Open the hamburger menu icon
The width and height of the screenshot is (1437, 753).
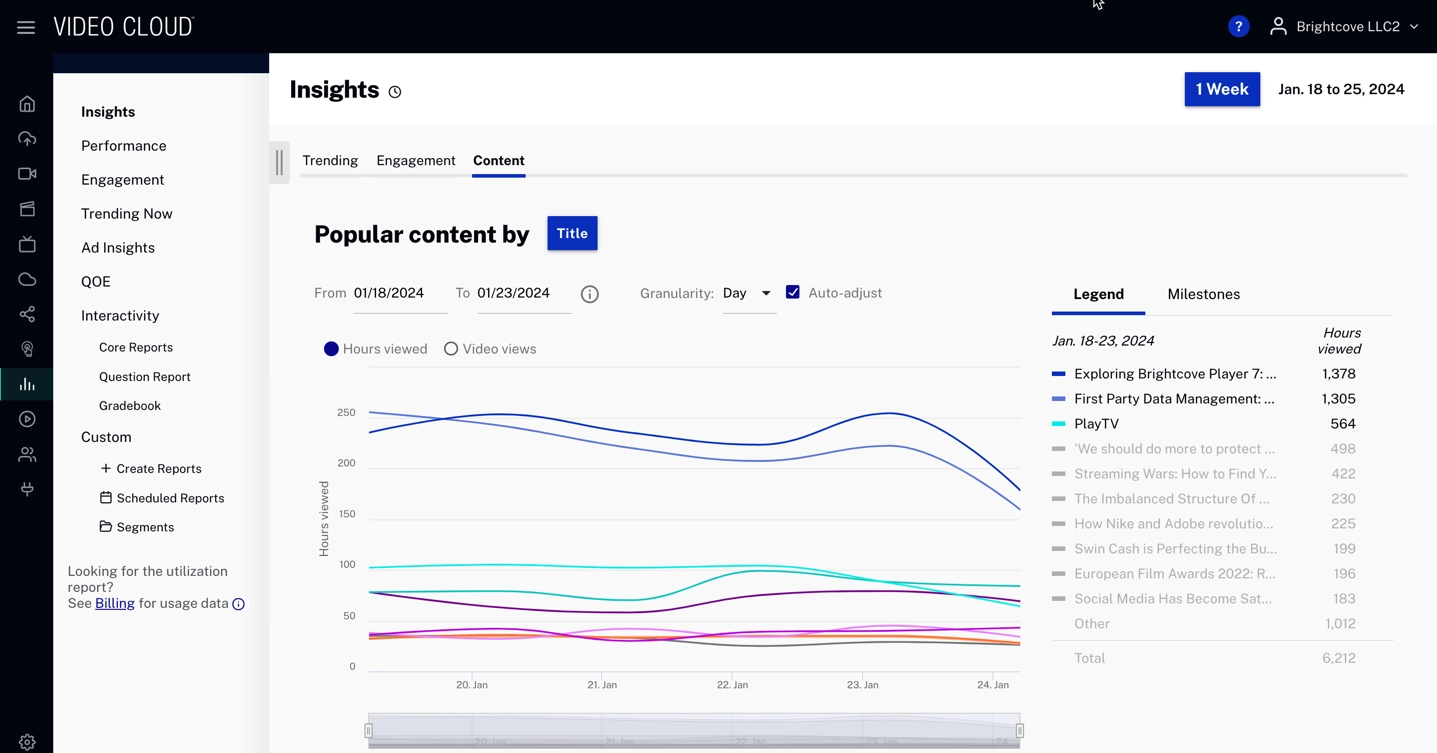tap(26, 26)
